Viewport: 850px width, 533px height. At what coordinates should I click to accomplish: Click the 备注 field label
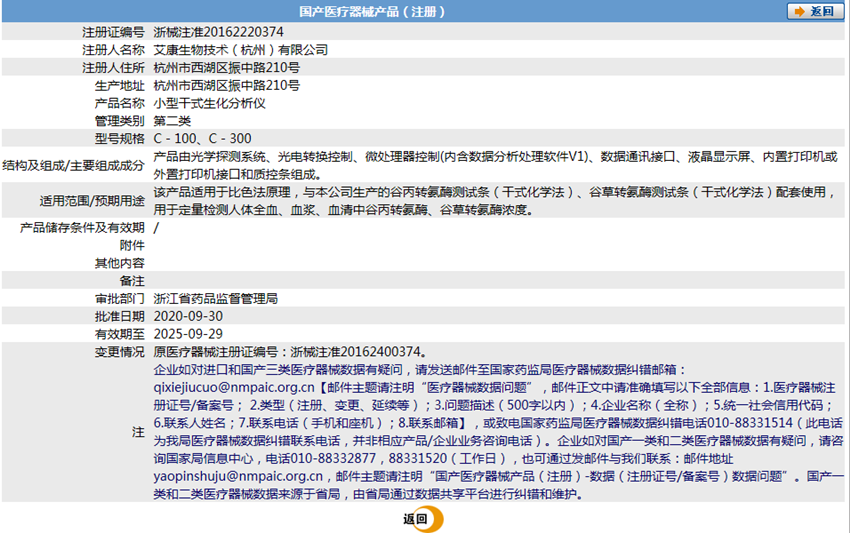[x=132, y=281]
